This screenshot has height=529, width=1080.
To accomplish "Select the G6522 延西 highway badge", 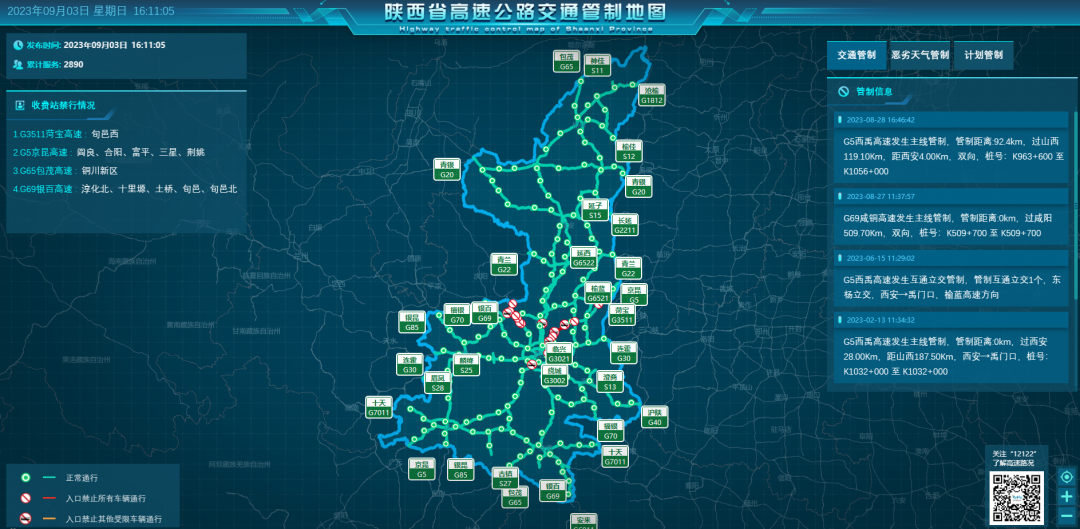I will tap(584, 258).
